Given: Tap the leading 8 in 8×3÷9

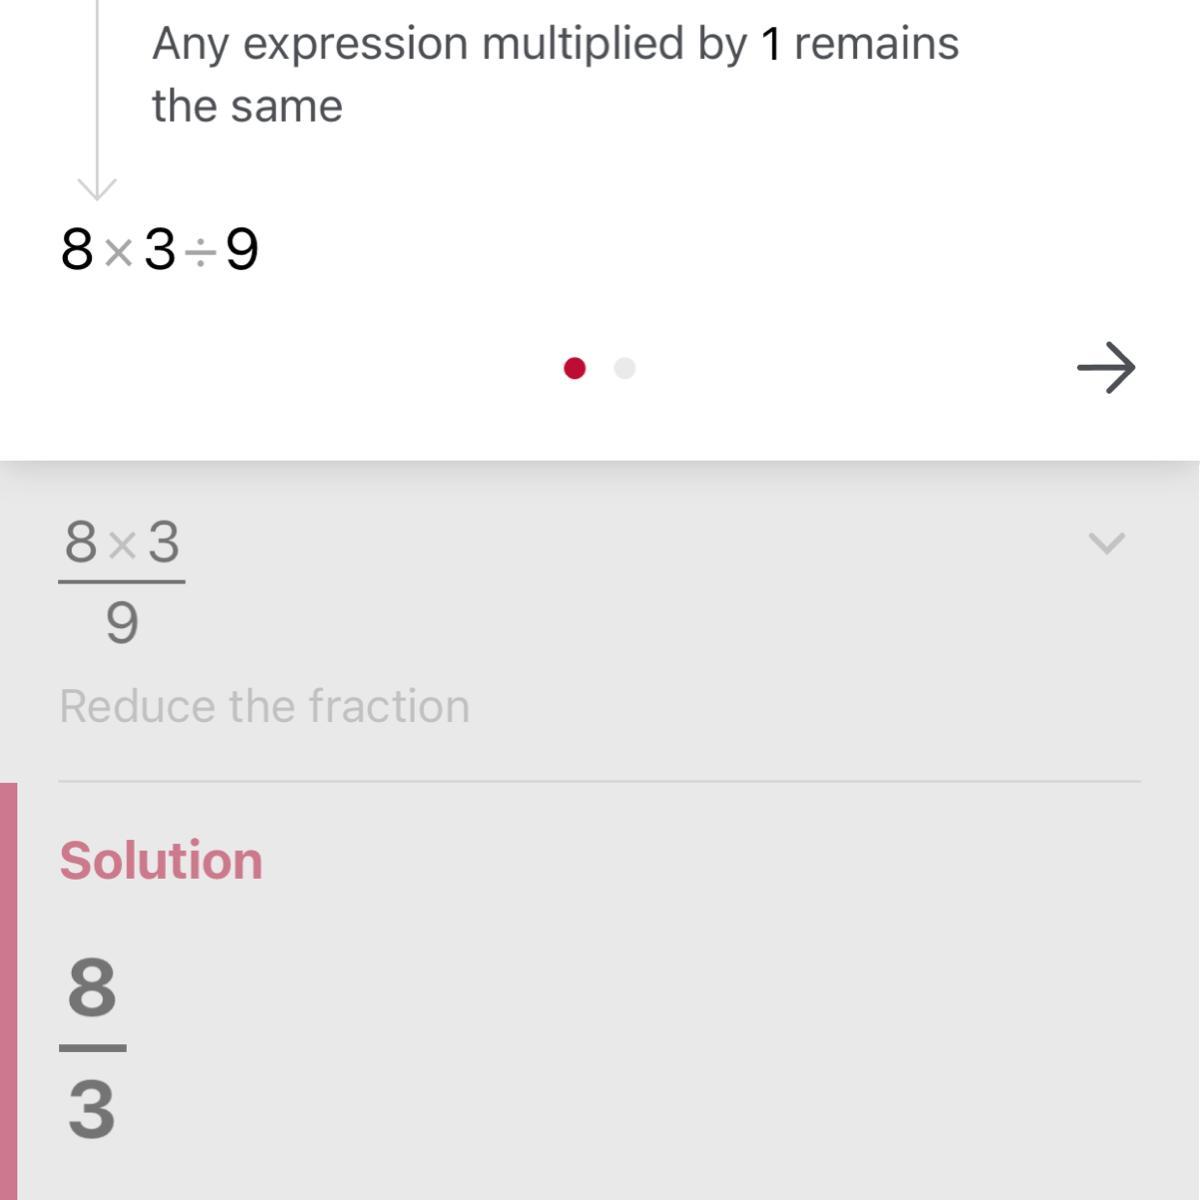Looking at the screenshot, I should click(x=77, y=250).
